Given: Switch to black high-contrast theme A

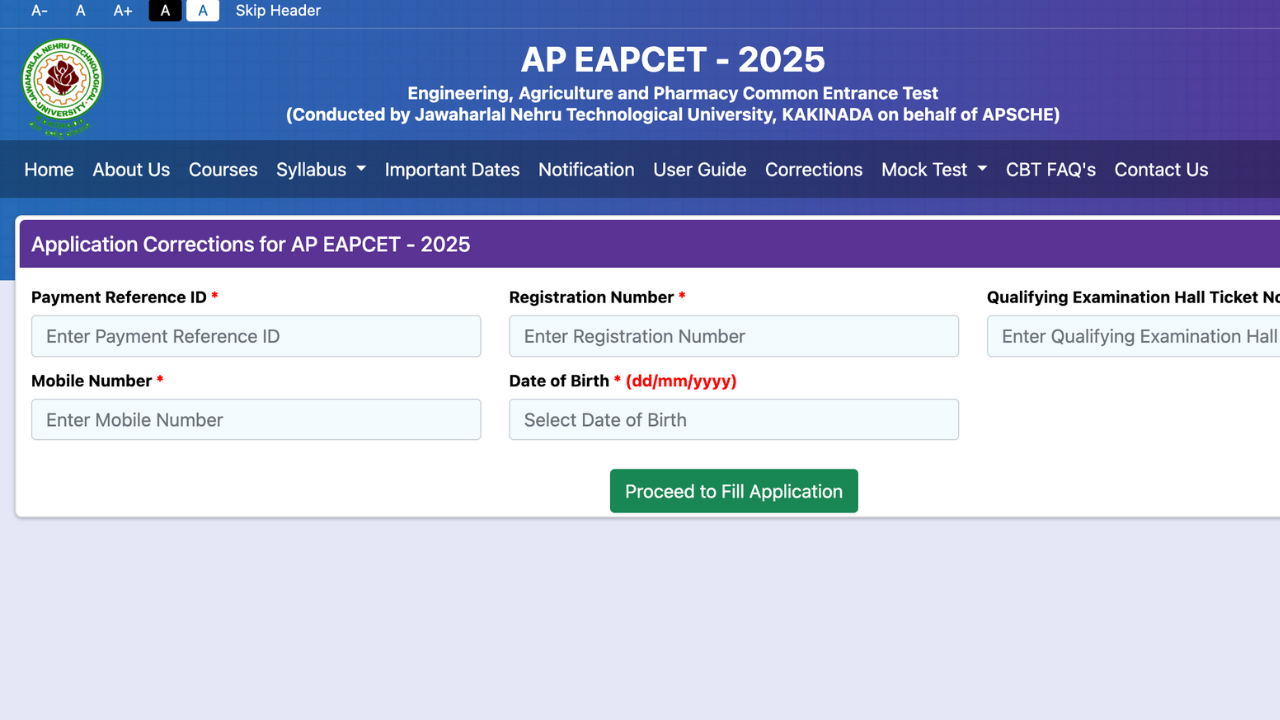Looking at the screenshot, I should pyautogui.click(x=165, y=11).
